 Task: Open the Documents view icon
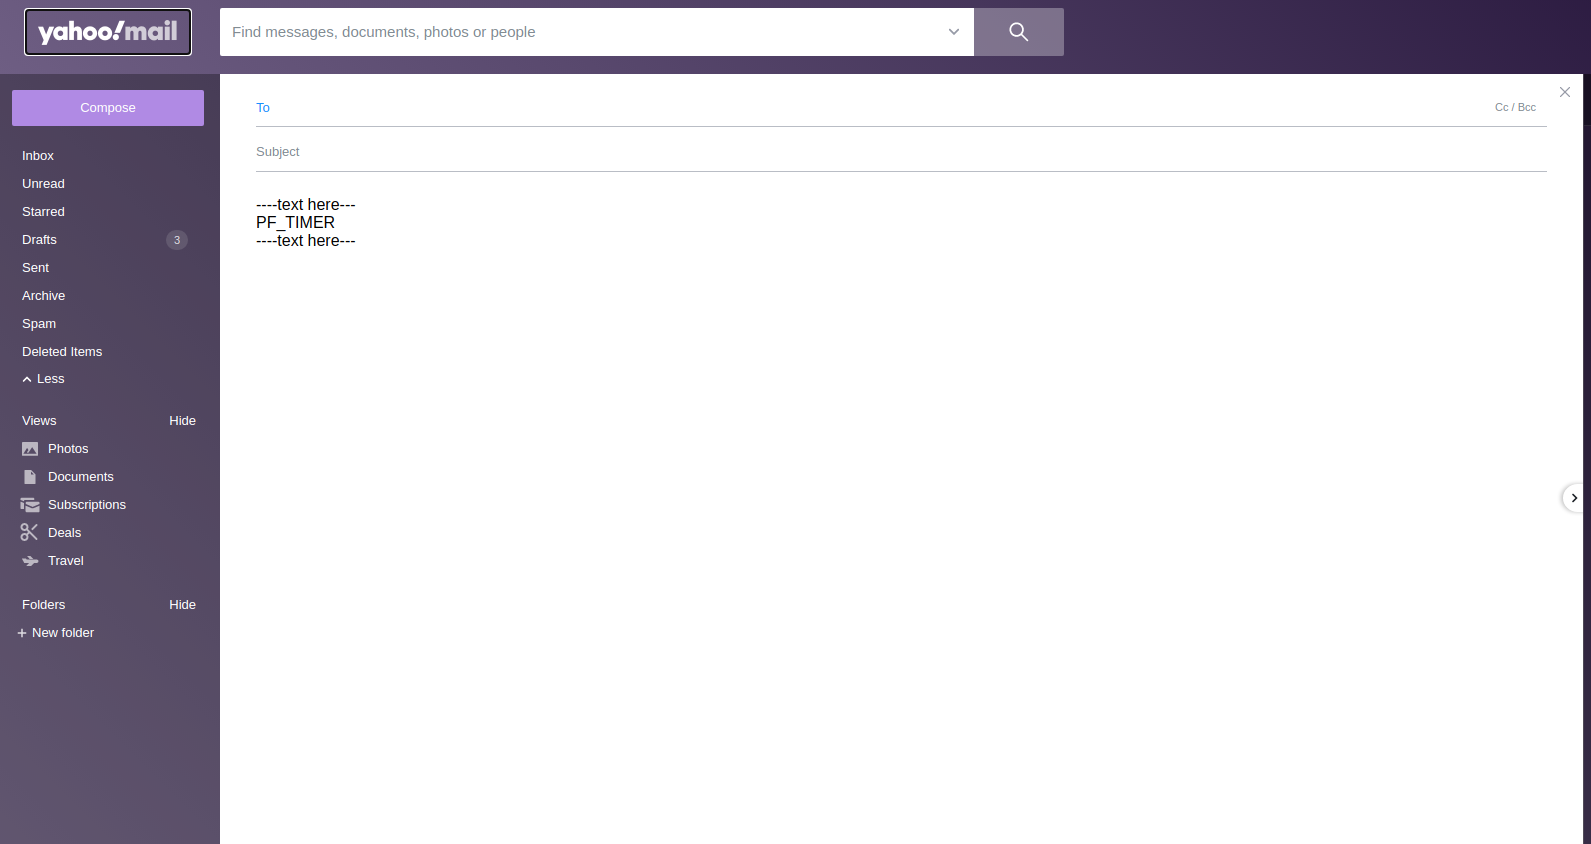coord(30,477)
